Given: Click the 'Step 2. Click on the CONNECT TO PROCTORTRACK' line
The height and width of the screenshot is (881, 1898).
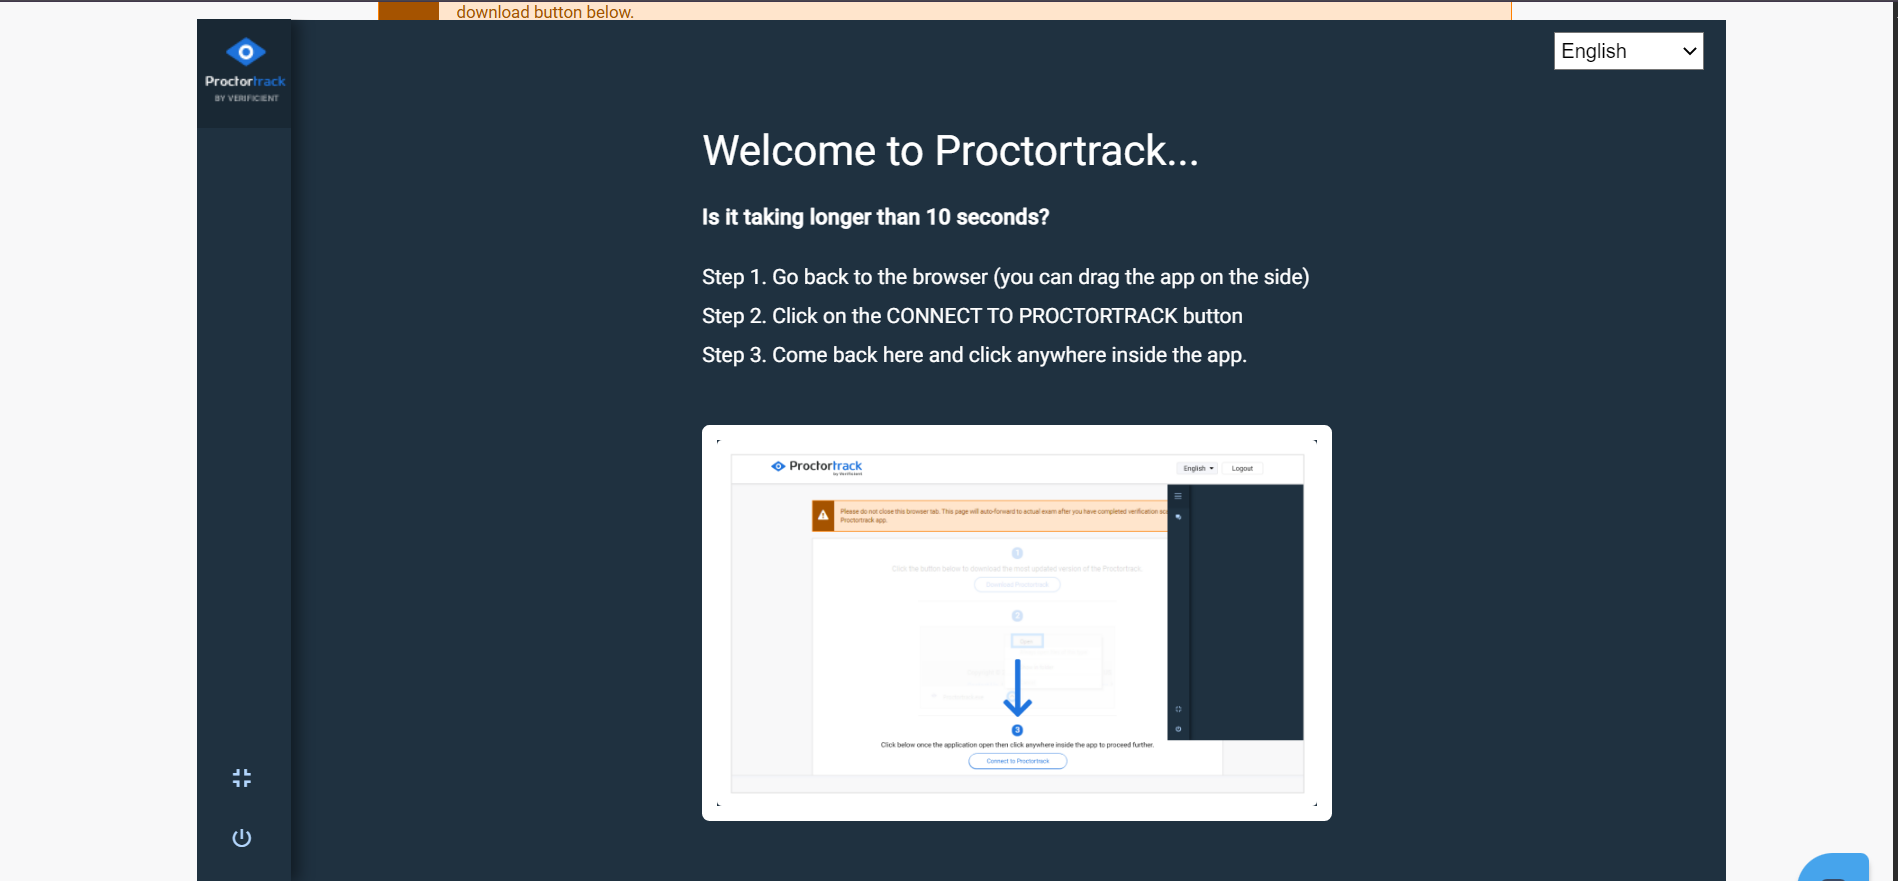Looking at the screenshot, I should click(972, 316).
